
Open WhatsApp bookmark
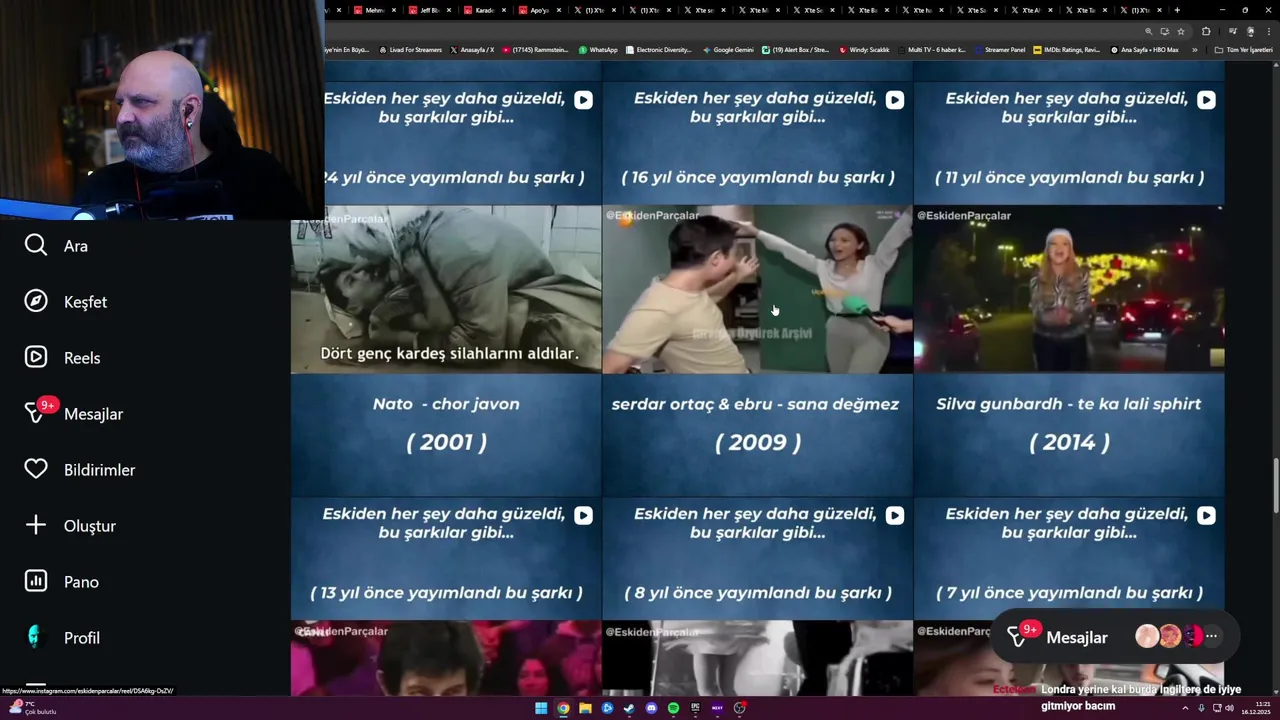coord(599,50)
